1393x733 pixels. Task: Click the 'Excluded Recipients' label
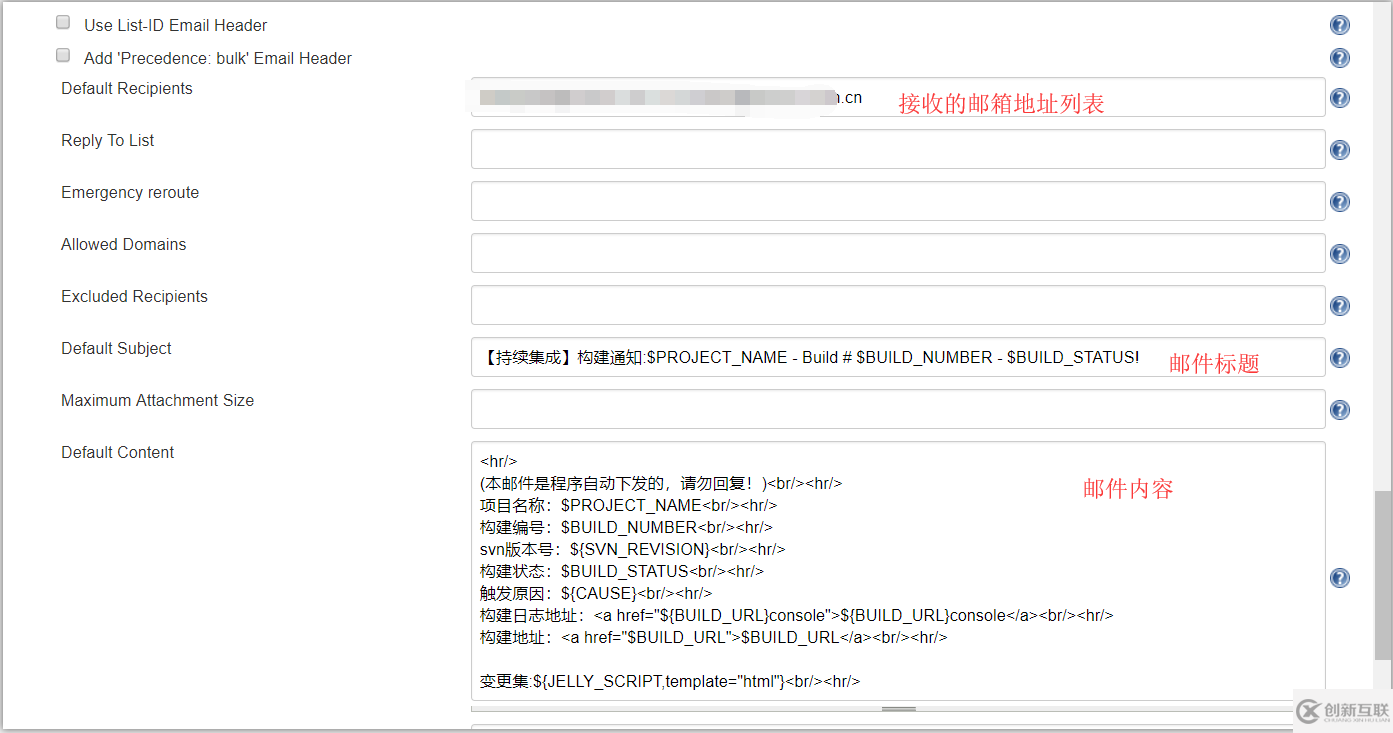point(135,296)
